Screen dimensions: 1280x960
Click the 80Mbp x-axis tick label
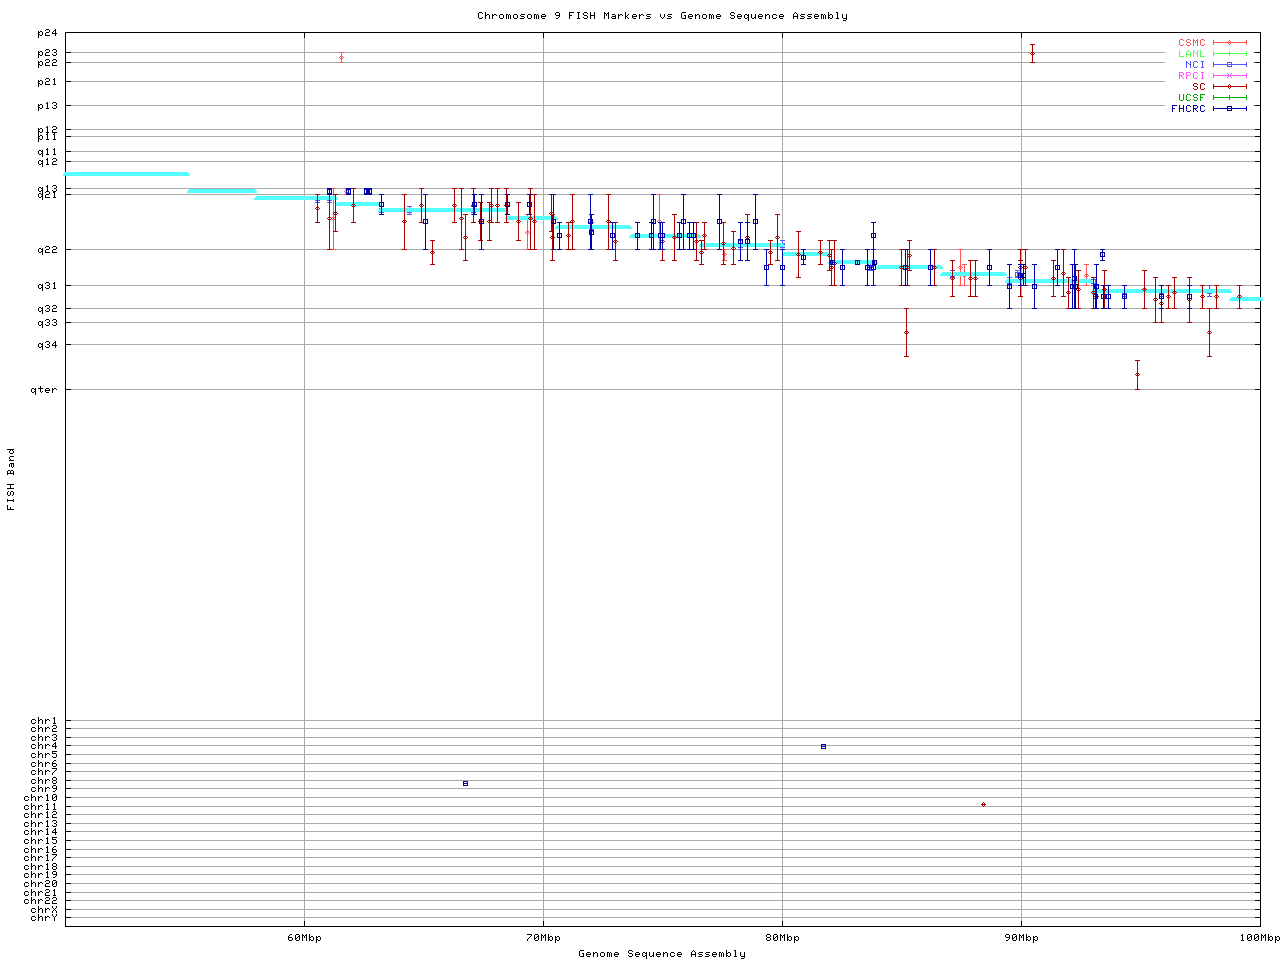click(x=782, y=938)
